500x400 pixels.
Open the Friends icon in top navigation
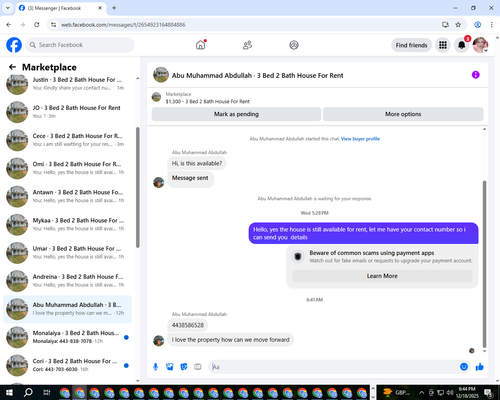coord(247,45)
